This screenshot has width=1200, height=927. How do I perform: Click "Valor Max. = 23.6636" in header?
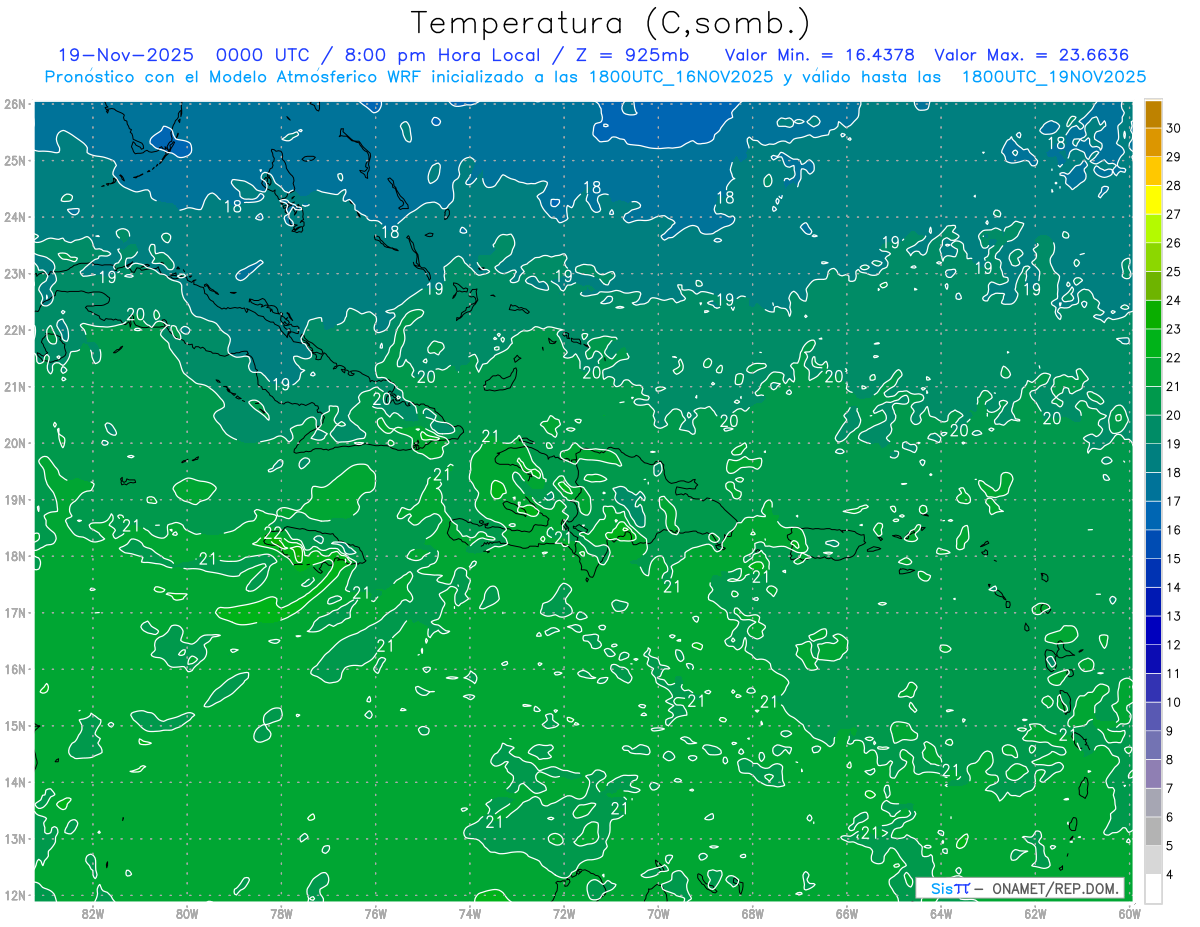click(1033, 55)
